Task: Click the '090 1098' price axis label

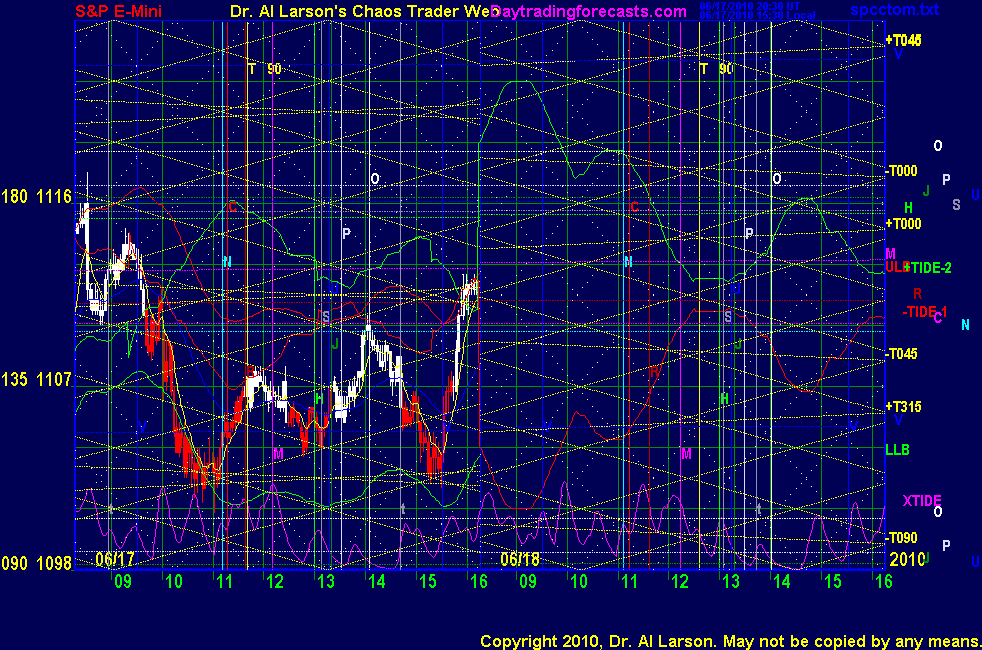Action: [36, 564]
